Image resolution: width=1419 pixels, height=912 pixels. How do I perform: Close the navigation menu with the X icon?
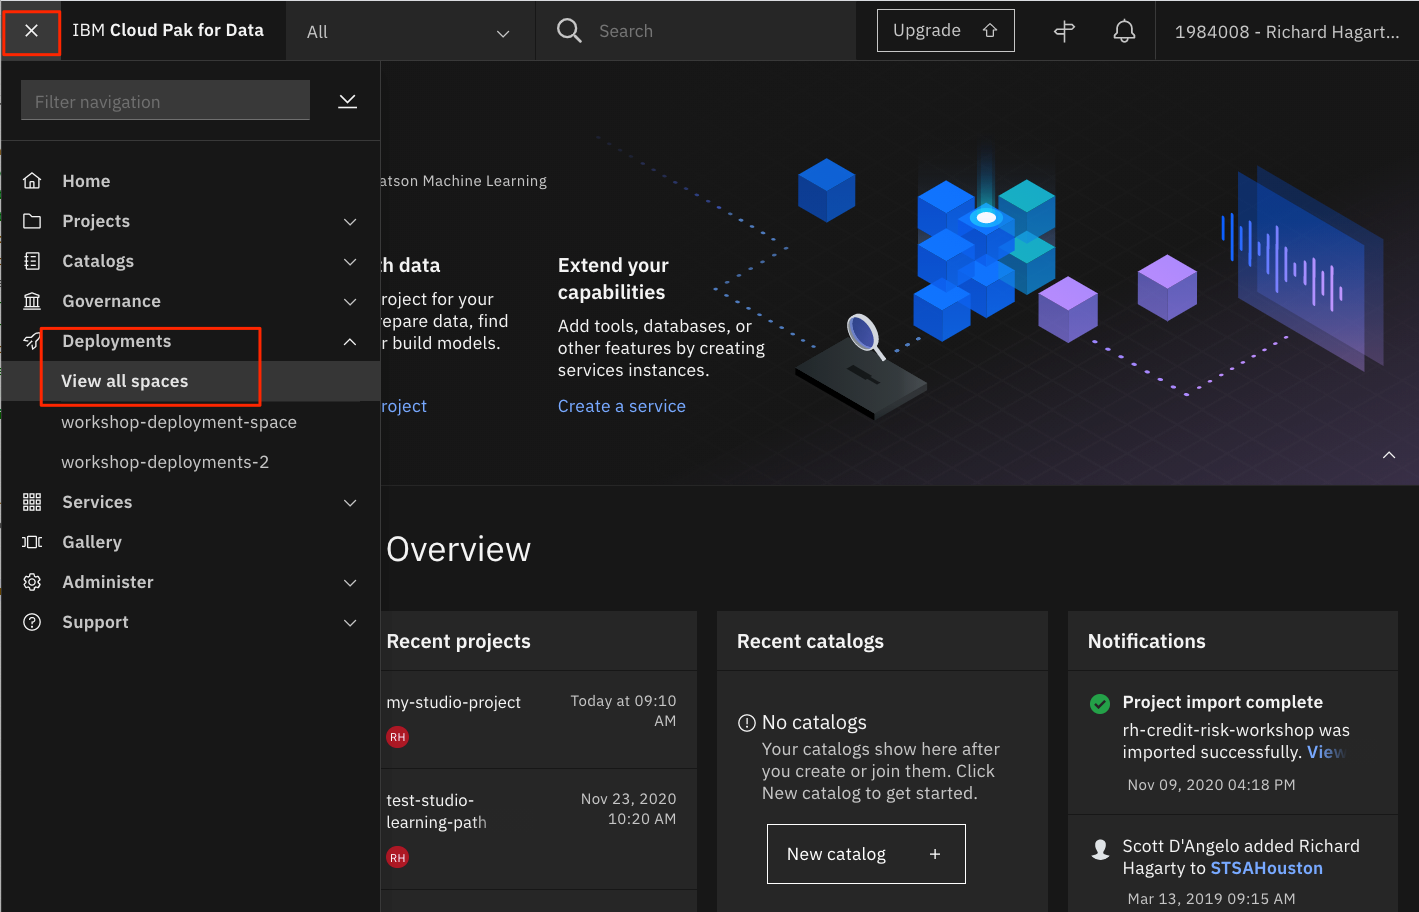(x=31, y=31)
